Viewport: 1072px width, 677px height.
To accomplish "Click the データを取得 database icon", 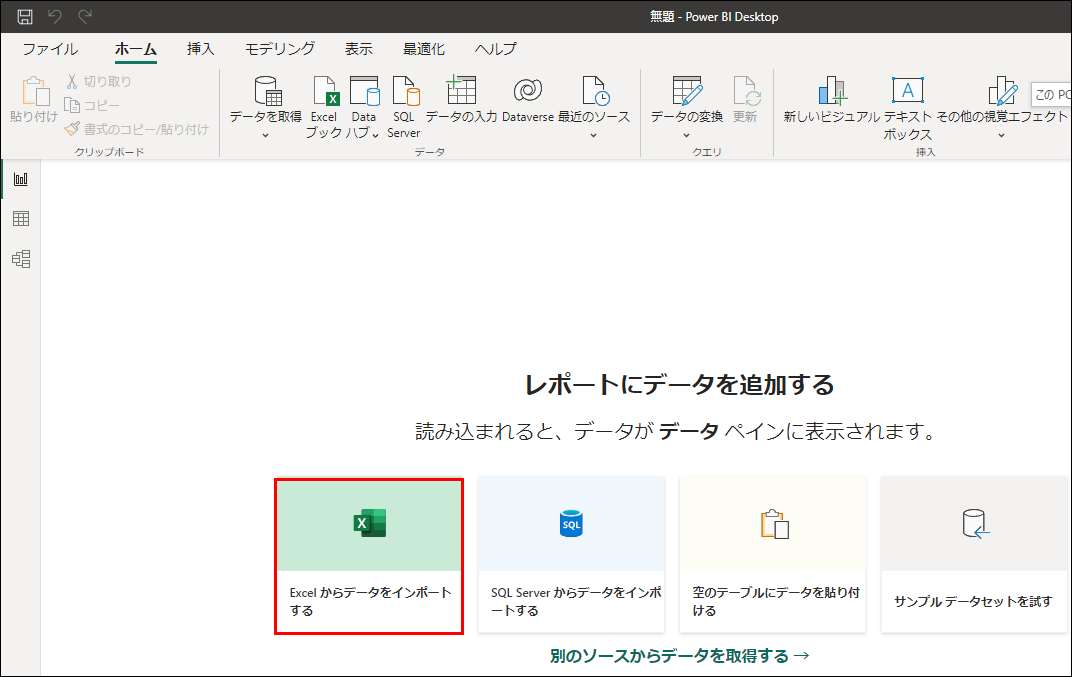I will (267, 91).
